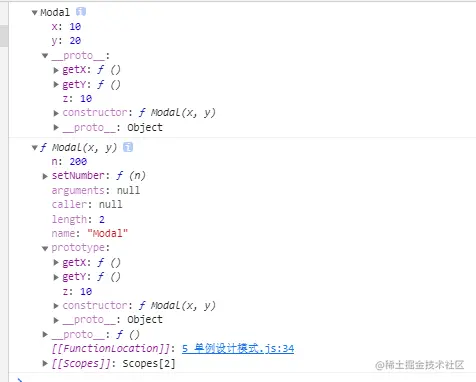Expand the setNumber: f (n) property
Viewport: 476px width, 382px height.
45,176
